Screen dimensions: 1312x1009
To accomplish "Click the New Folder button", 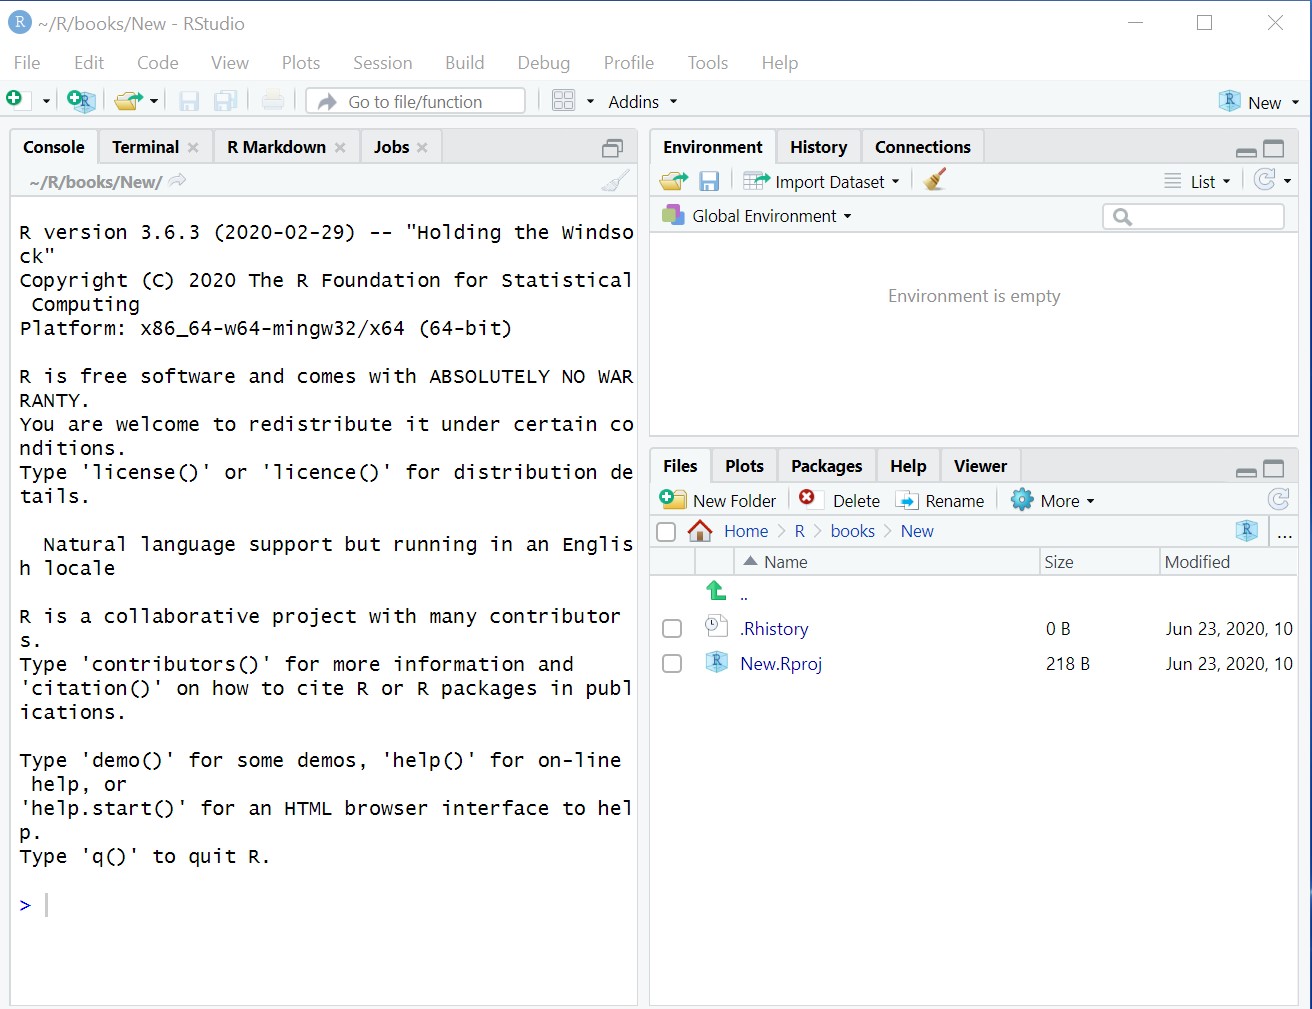I will [x=718, y=501].
